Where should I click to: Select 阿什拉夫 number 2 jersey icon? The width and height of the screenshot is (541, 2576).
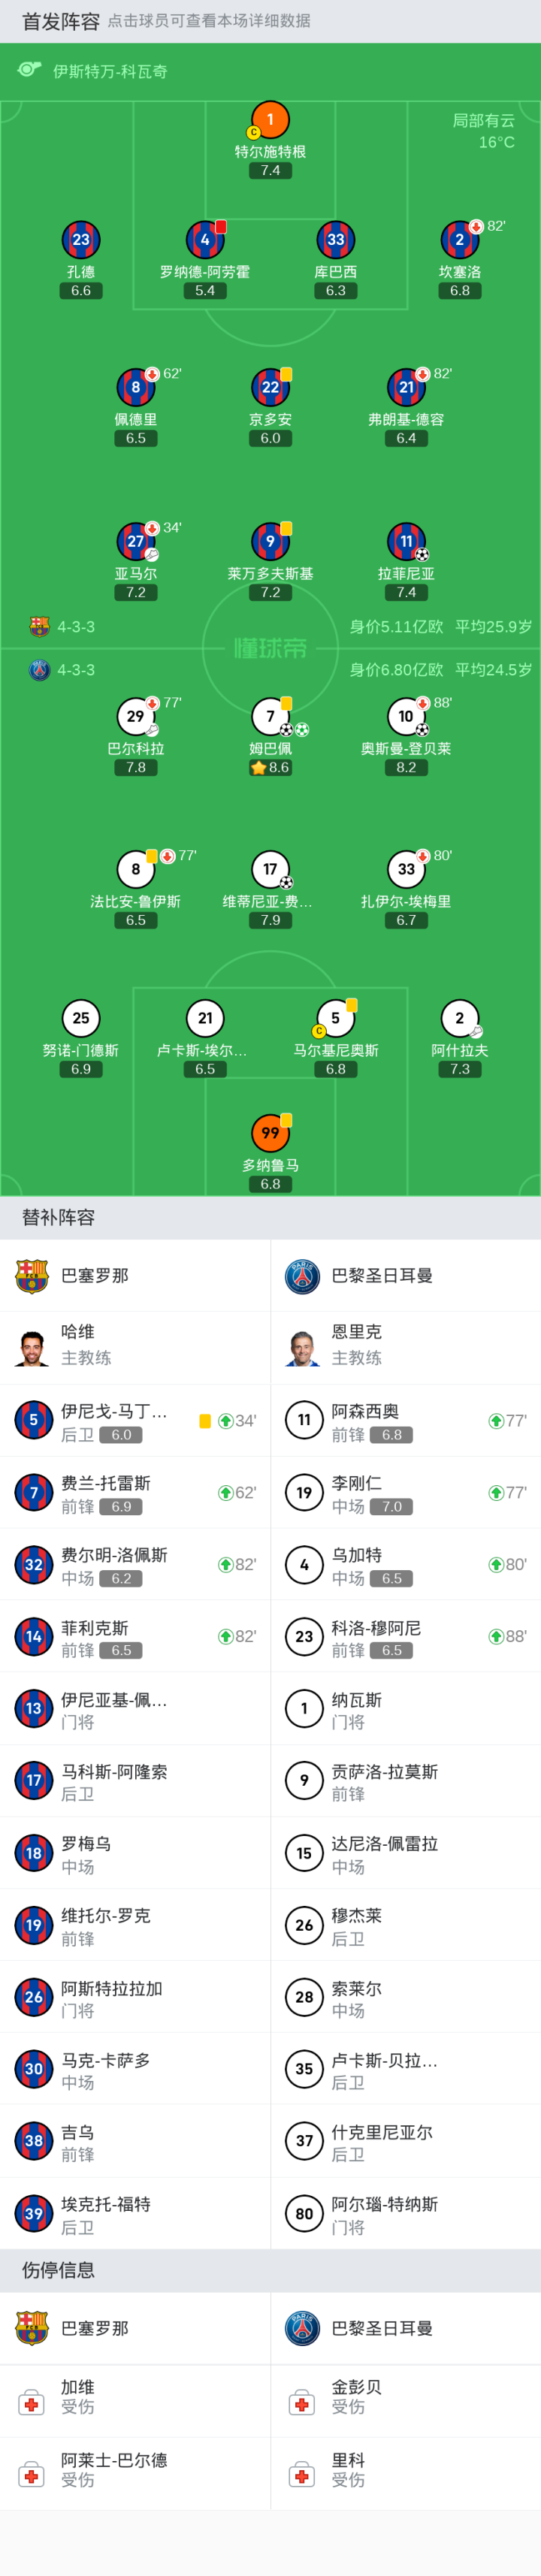click(x=460, y=1018)
